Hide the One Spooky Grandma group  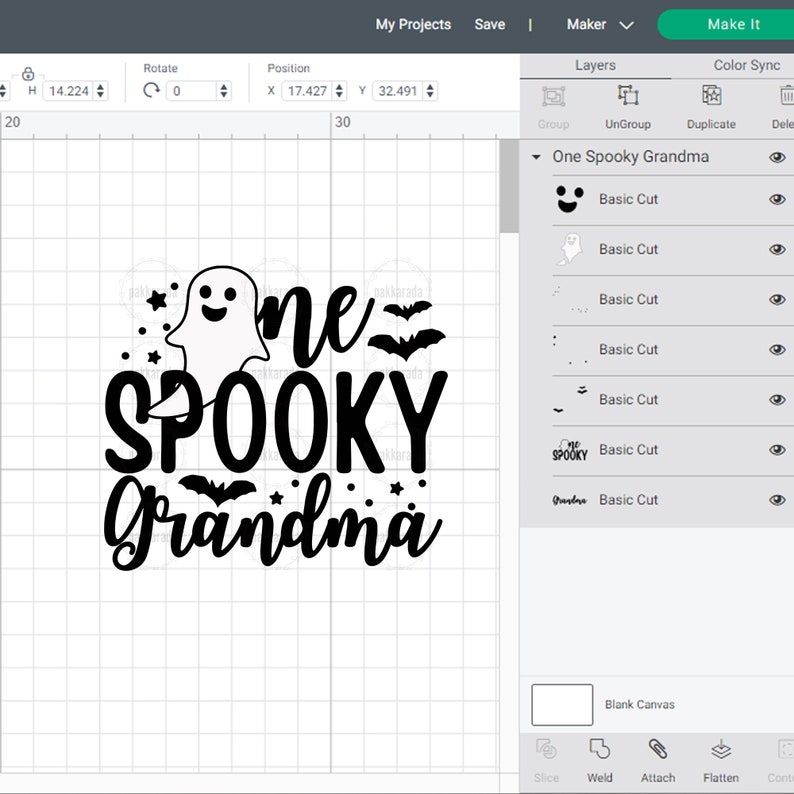pos(777,157)
